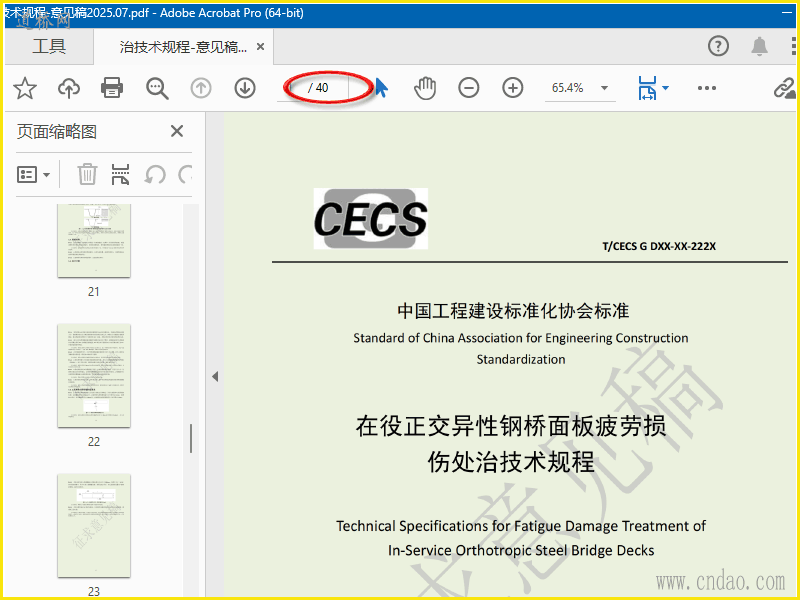Viewport: 800px width, 600px height.
Task: Collapse the navigation pane arrow
Action: [215, 377]
